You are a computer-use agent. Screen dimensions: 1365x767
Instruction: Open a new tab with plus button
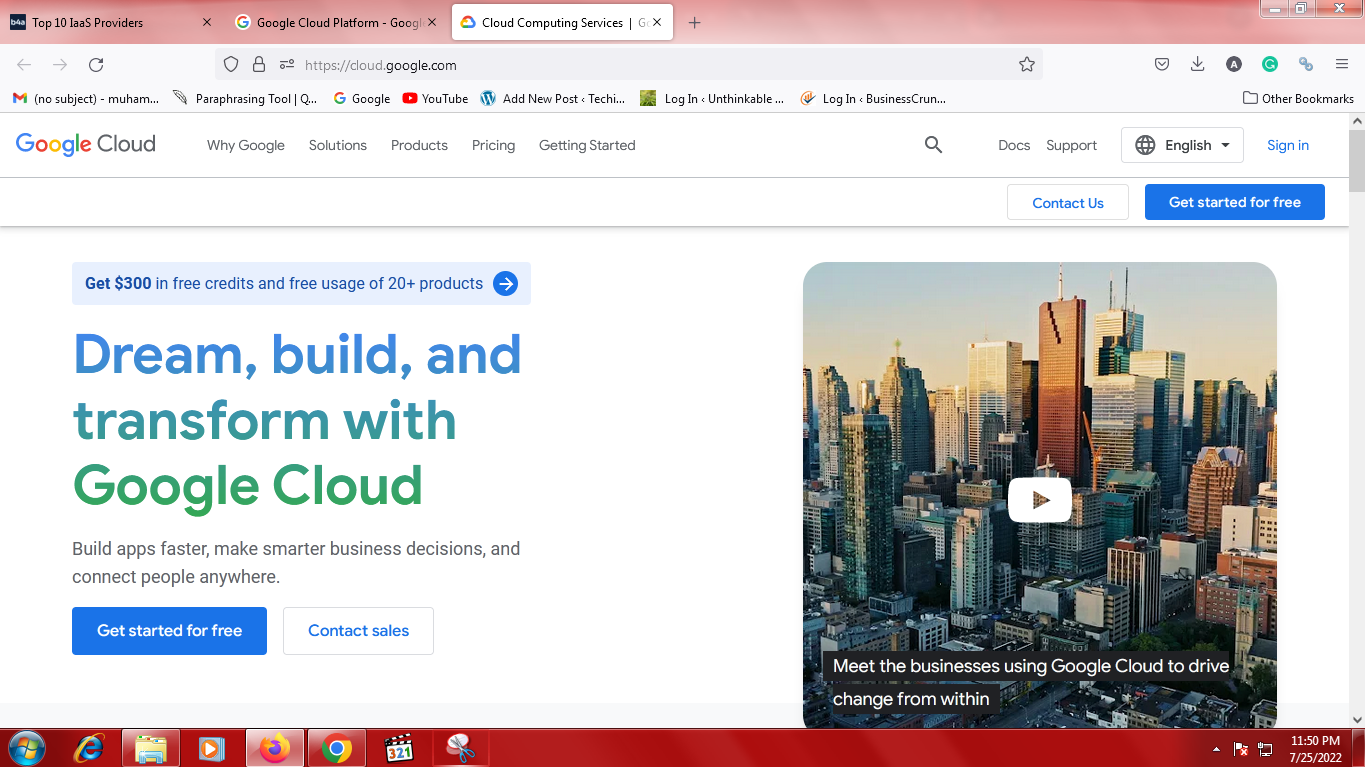[x=695, y=22]
